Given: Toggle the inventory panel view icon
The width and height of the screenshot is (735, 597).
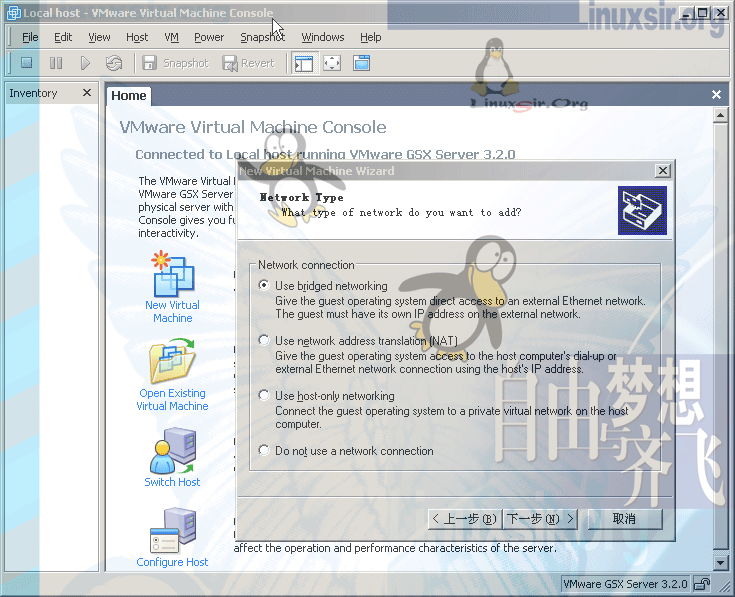Looking at the screenshot, I should [x=304, y=63].
